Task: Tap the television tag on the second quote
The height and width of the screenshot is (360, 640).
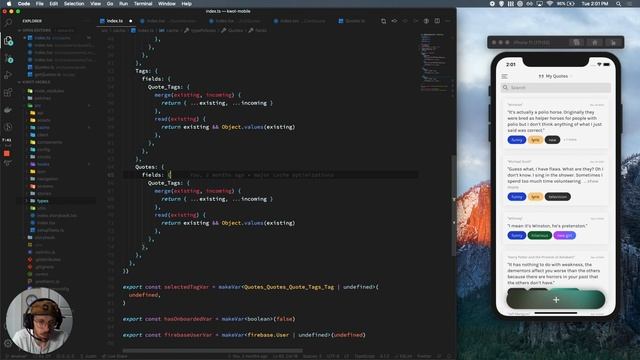Action: (558, 197)
